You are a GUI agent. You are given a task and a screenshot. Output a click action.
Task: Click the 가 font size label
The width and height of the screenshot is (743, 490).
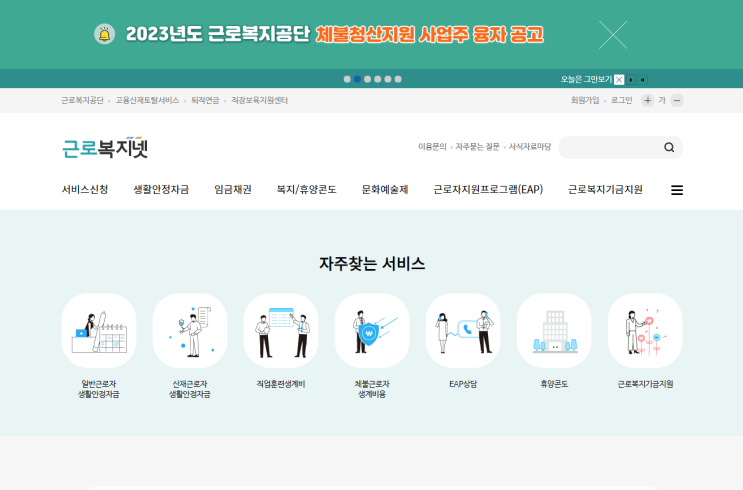[x=662, y=100]
